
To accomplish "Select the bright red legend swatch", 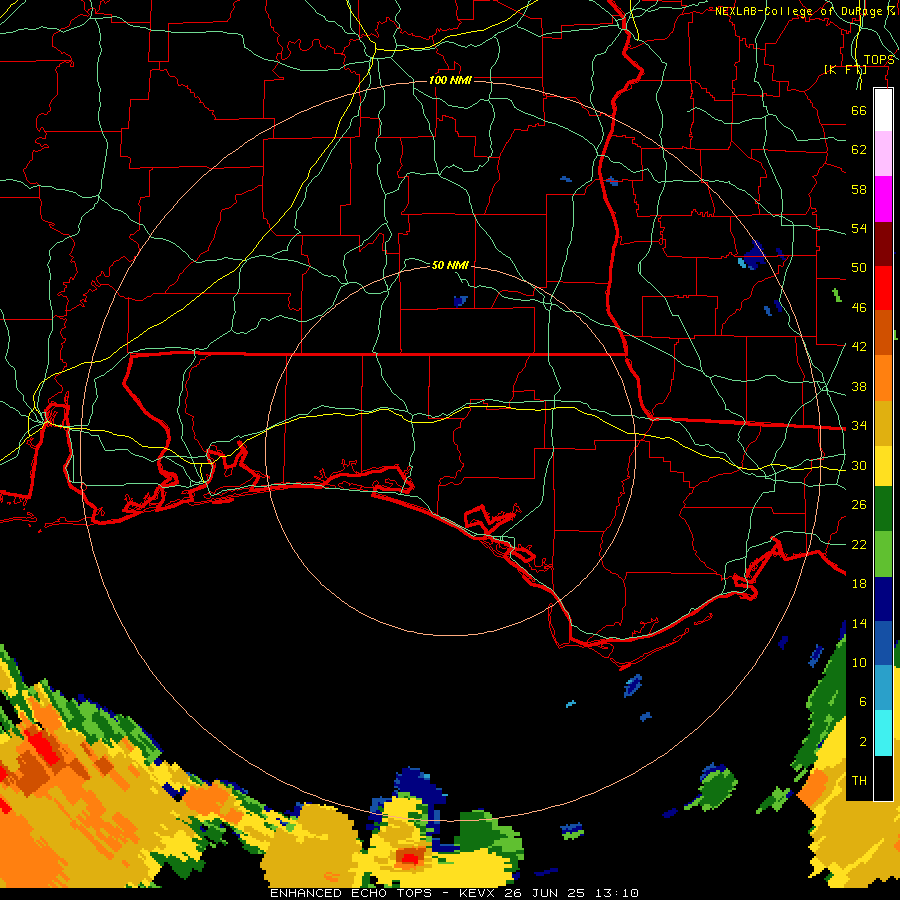I will [x=883, y=288].
